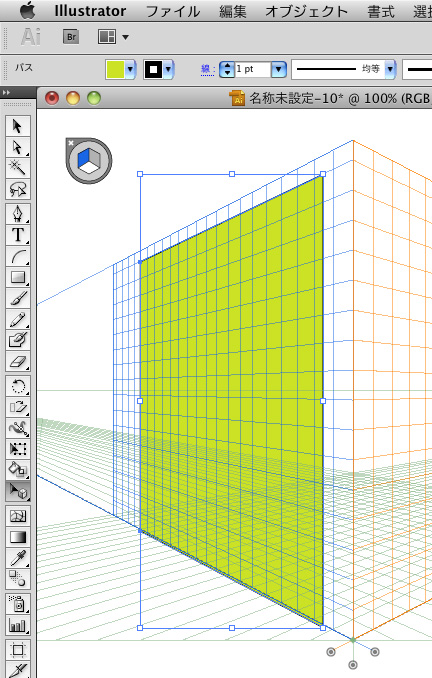The image size is (432, 678).
Task: Activate left grid plane on cube widget
Action: [83, 157]
